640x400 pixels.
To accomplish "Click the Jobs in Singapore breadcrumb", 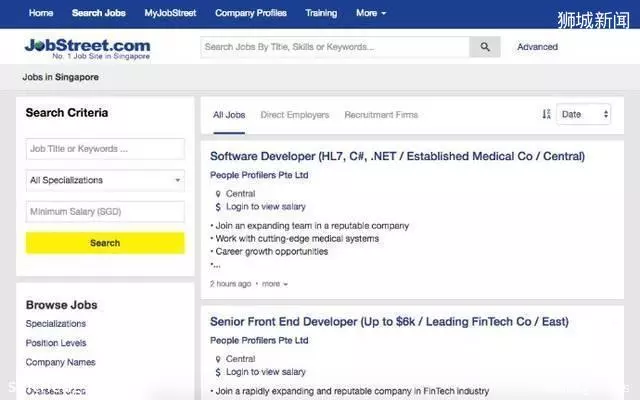I will tap(60, 77).
